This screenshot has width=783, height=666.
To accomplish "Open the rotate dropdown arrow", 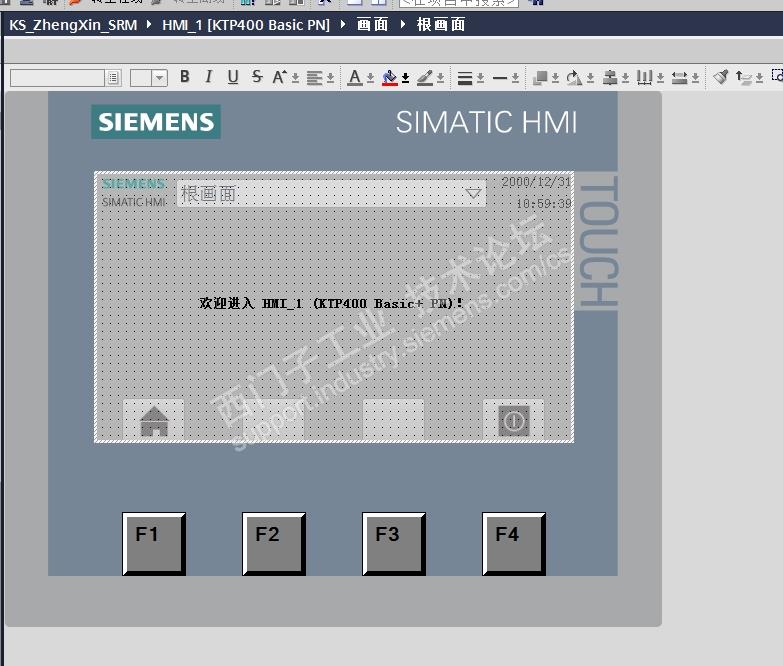I will (x=590, y=78).
